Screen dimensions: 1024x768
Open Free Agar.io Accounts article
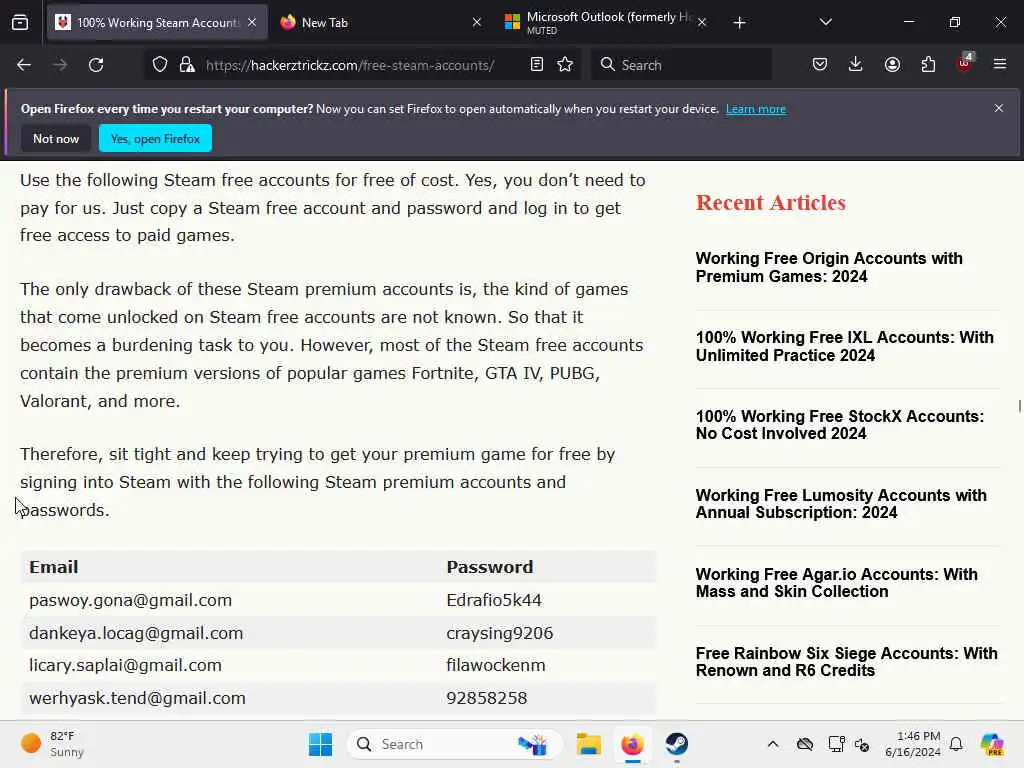pyautogui.click(x=837, y=583)
